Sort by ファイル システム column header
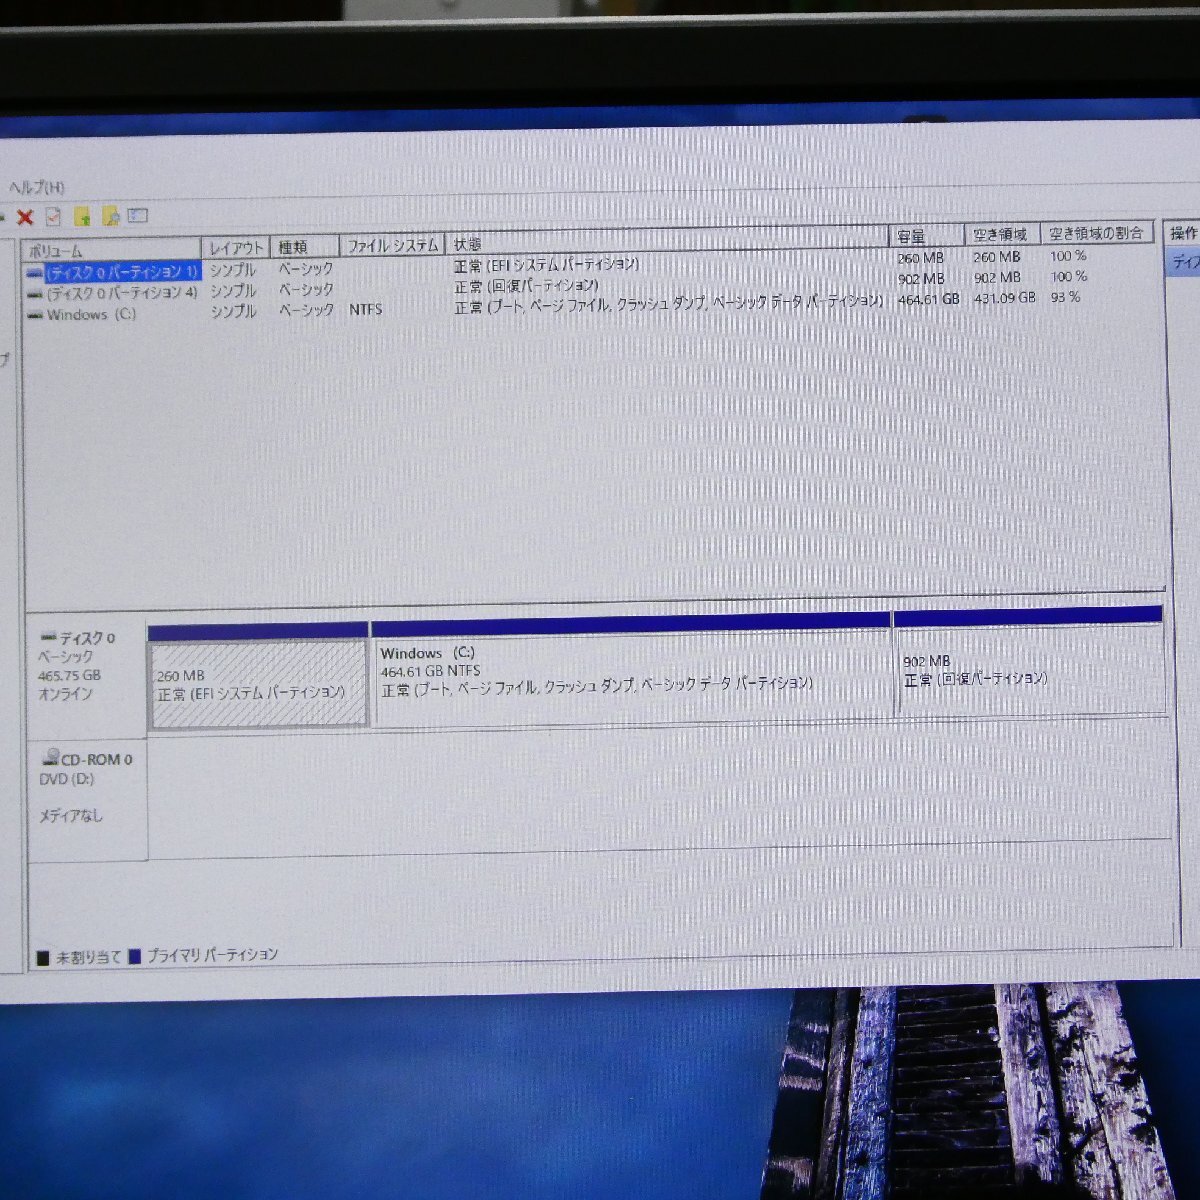This screenshot has width=1200, height=1200. [x=393, y=245]
